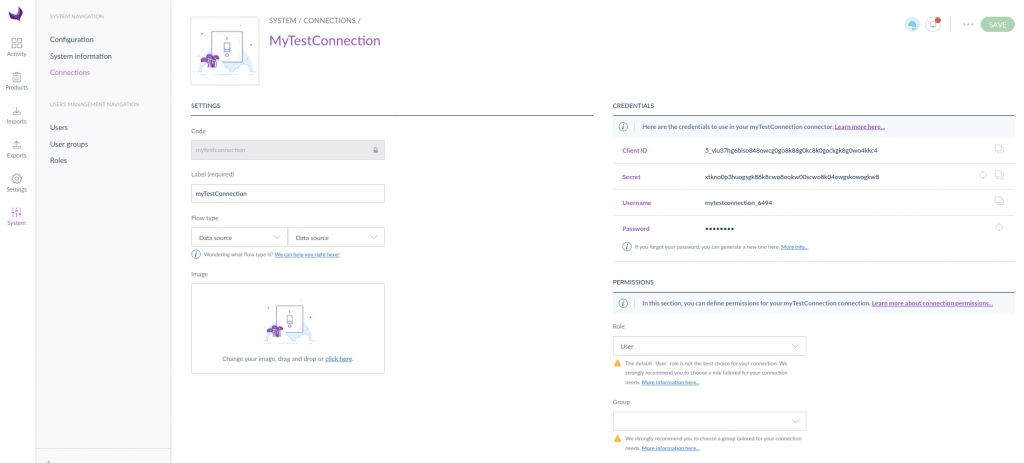Expand the empty Group dropdown
Image resolution: width=1024 pixels, height=463 pixels.
pos(709,421)
